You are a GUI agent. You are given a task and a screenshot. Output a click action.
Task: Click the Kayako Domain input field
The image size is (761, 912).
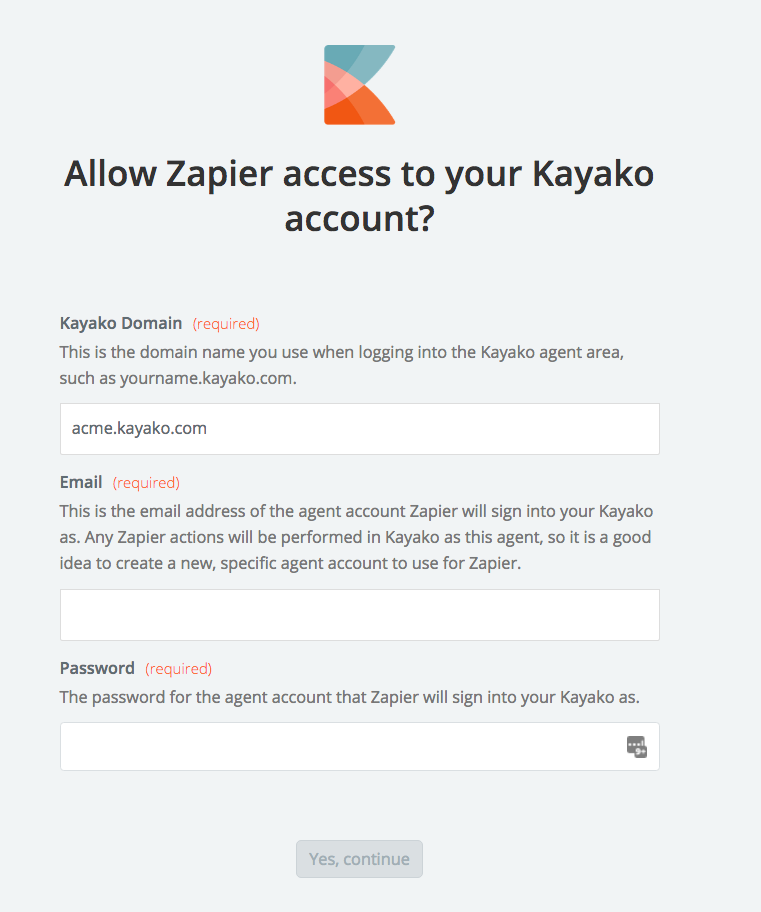pyautogui.click(x=360, y=429)
